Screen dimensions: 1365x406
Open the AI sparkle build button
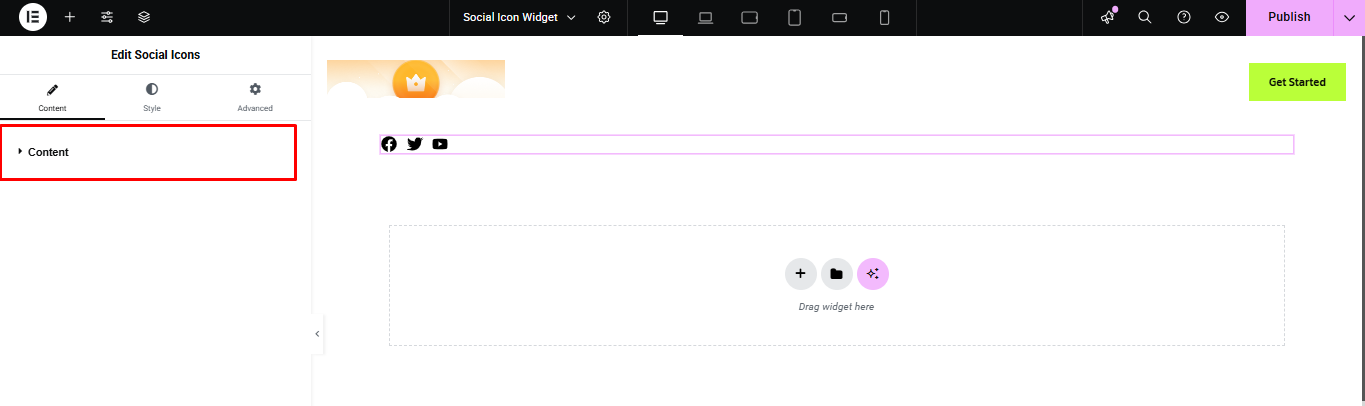coord(872,273)
